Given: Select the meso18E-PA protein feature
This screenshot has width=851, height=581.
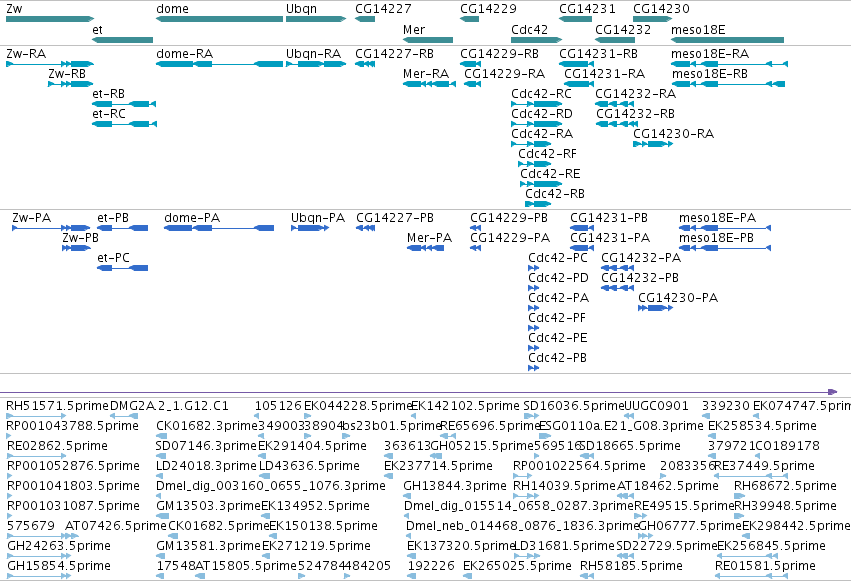Looking at the screenshot, I should 725,228.
